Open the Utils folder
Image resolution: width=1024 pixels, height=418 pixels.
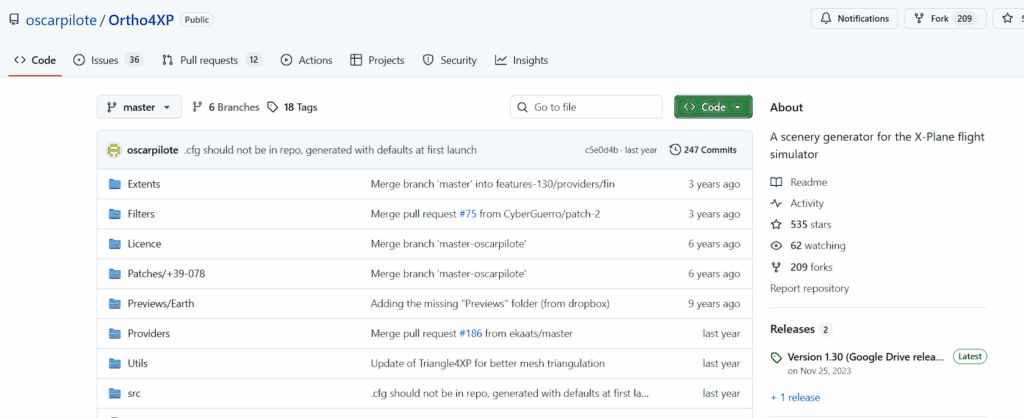point(138,363)
